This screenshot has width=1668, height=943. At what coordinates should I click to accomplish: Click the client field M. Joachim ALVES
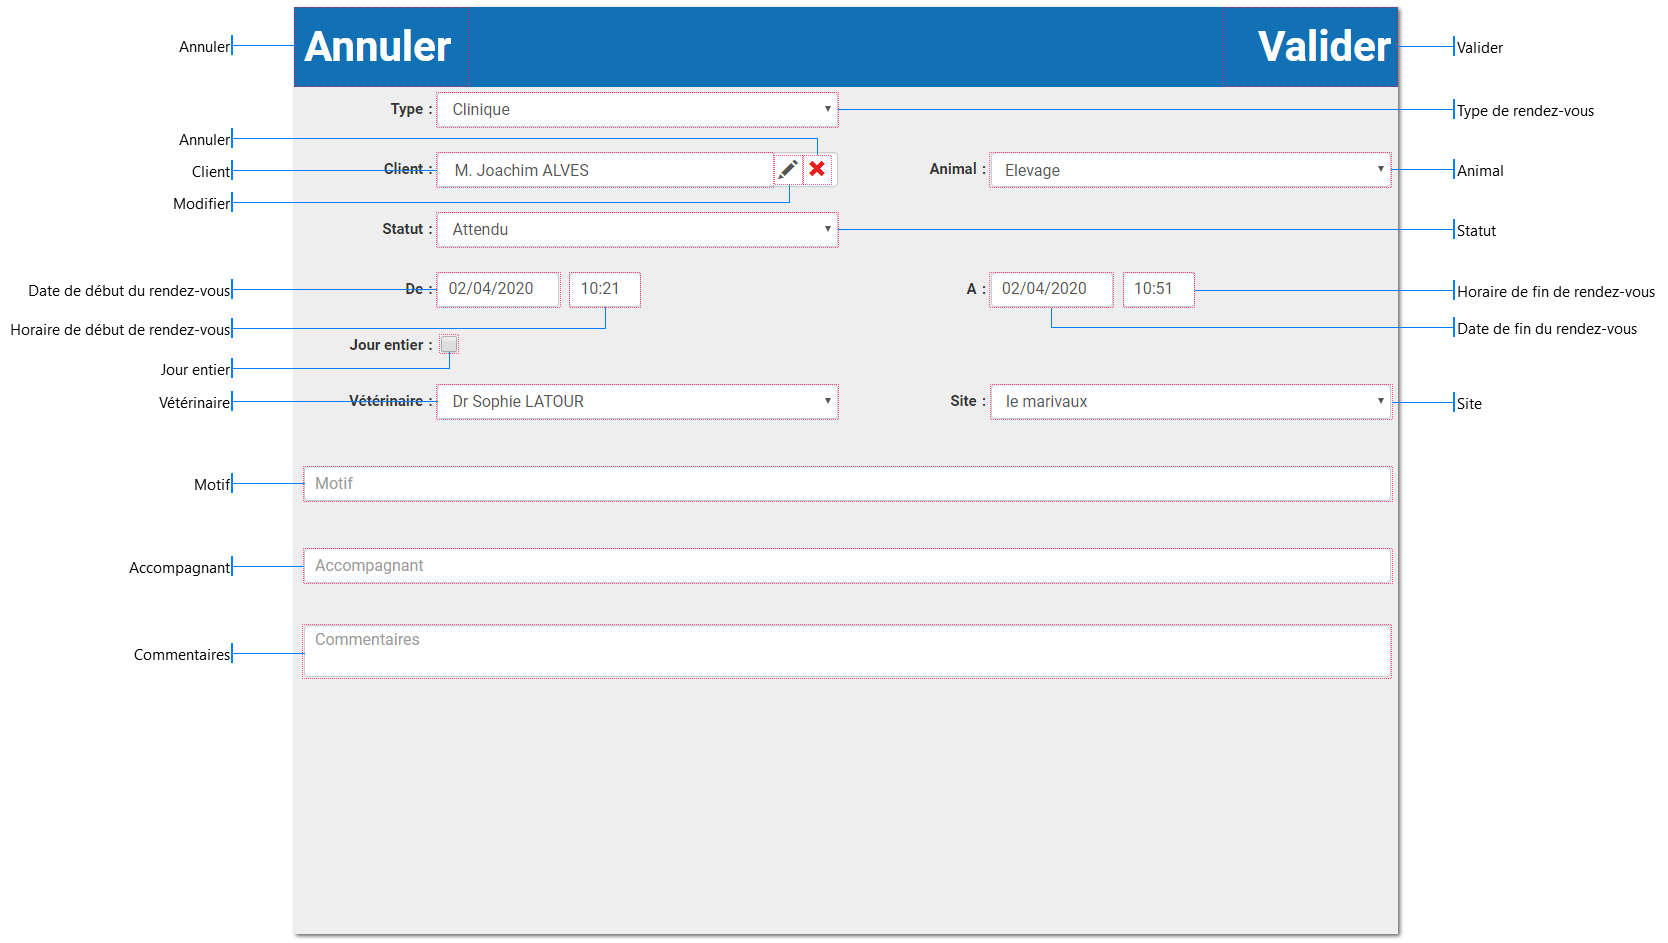[605, 170]
